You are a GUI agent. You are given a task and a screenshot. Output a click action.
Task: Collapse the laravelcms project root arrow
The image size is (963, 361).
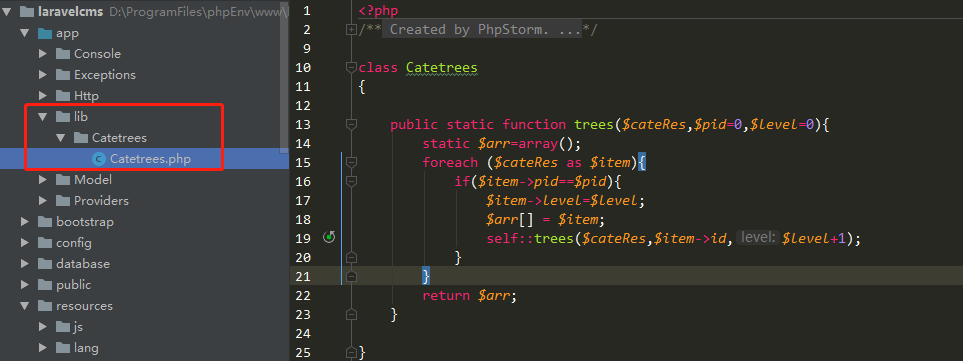point(6,12)
